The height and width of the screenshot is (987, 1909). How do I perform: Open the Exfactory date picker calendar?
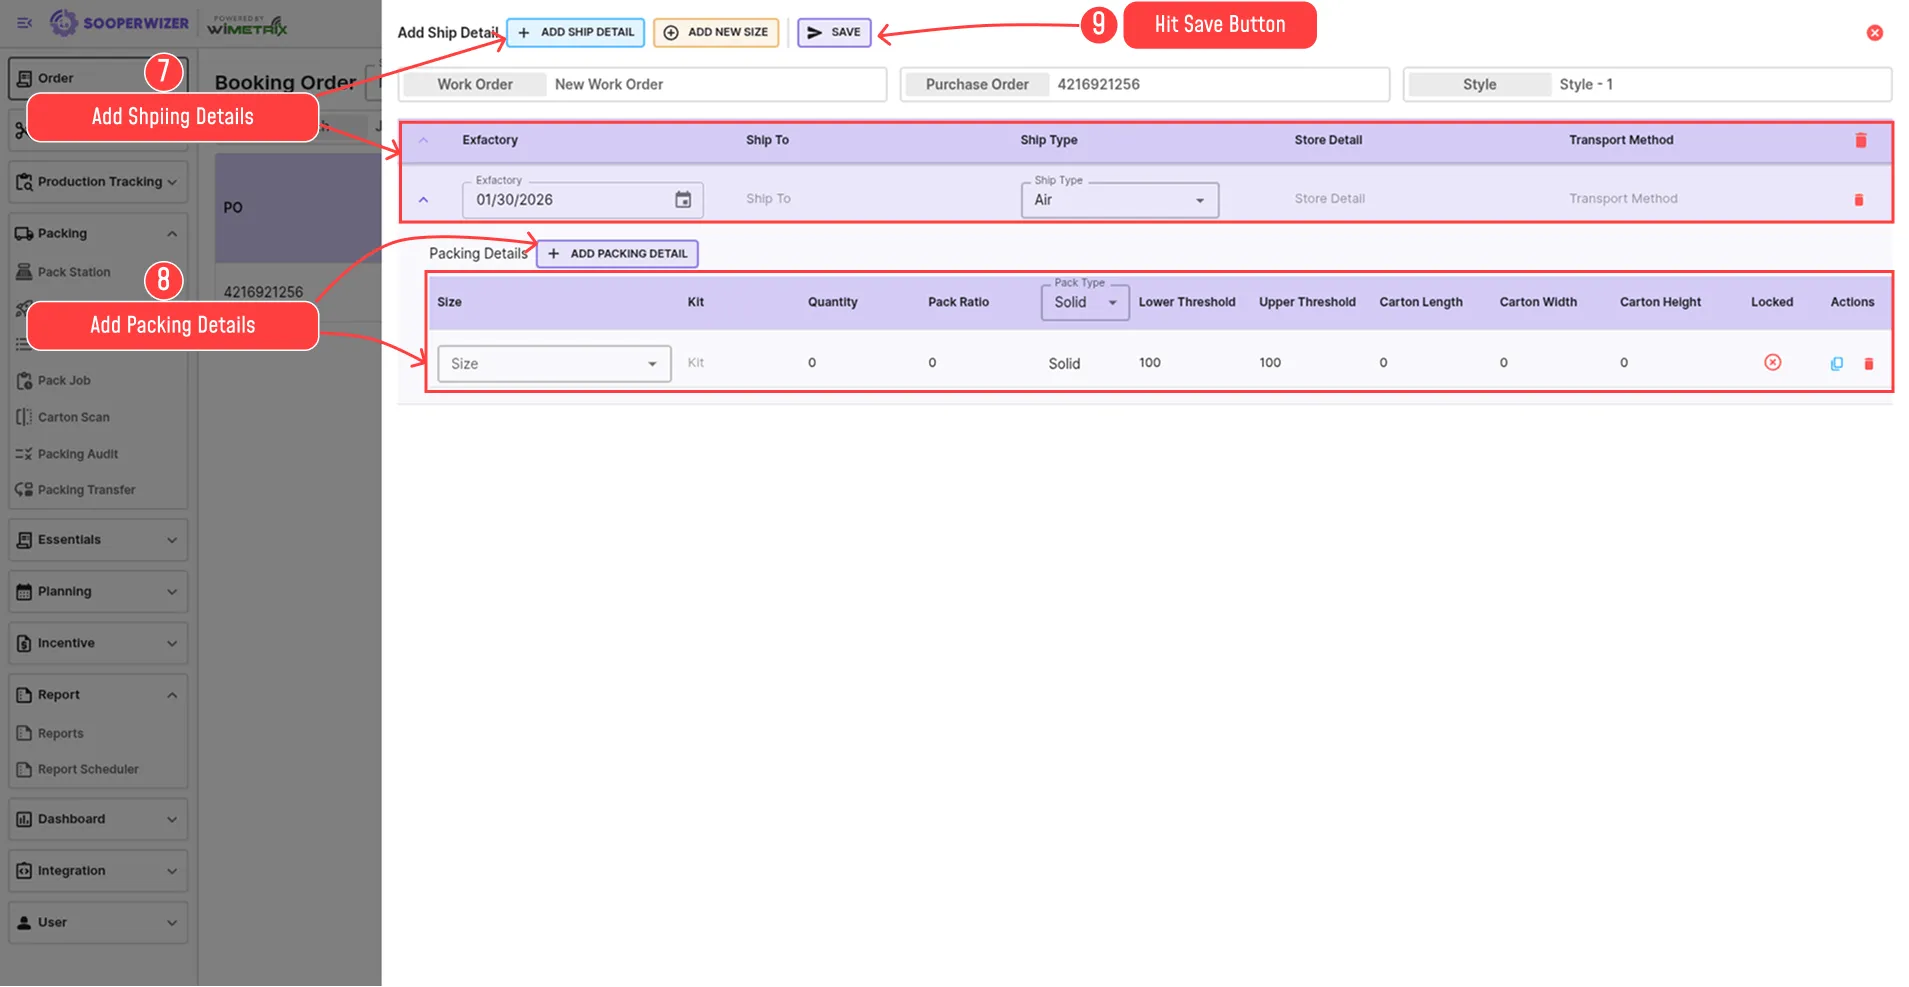(683, 200)
